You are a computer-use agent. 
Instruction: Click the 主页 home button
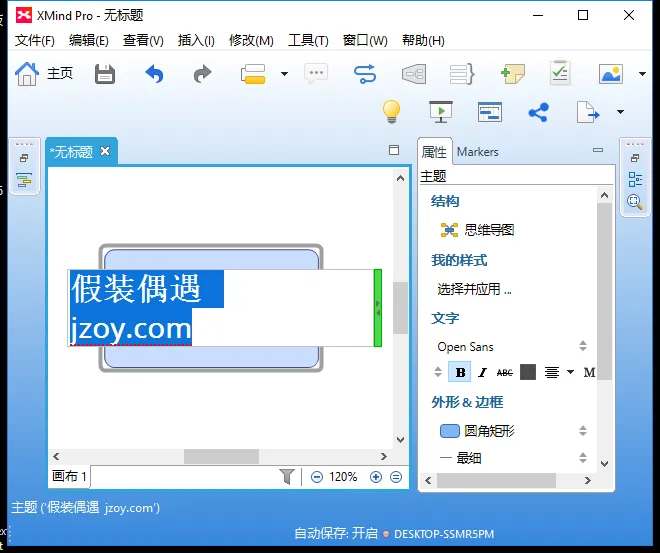coord(45,74)
